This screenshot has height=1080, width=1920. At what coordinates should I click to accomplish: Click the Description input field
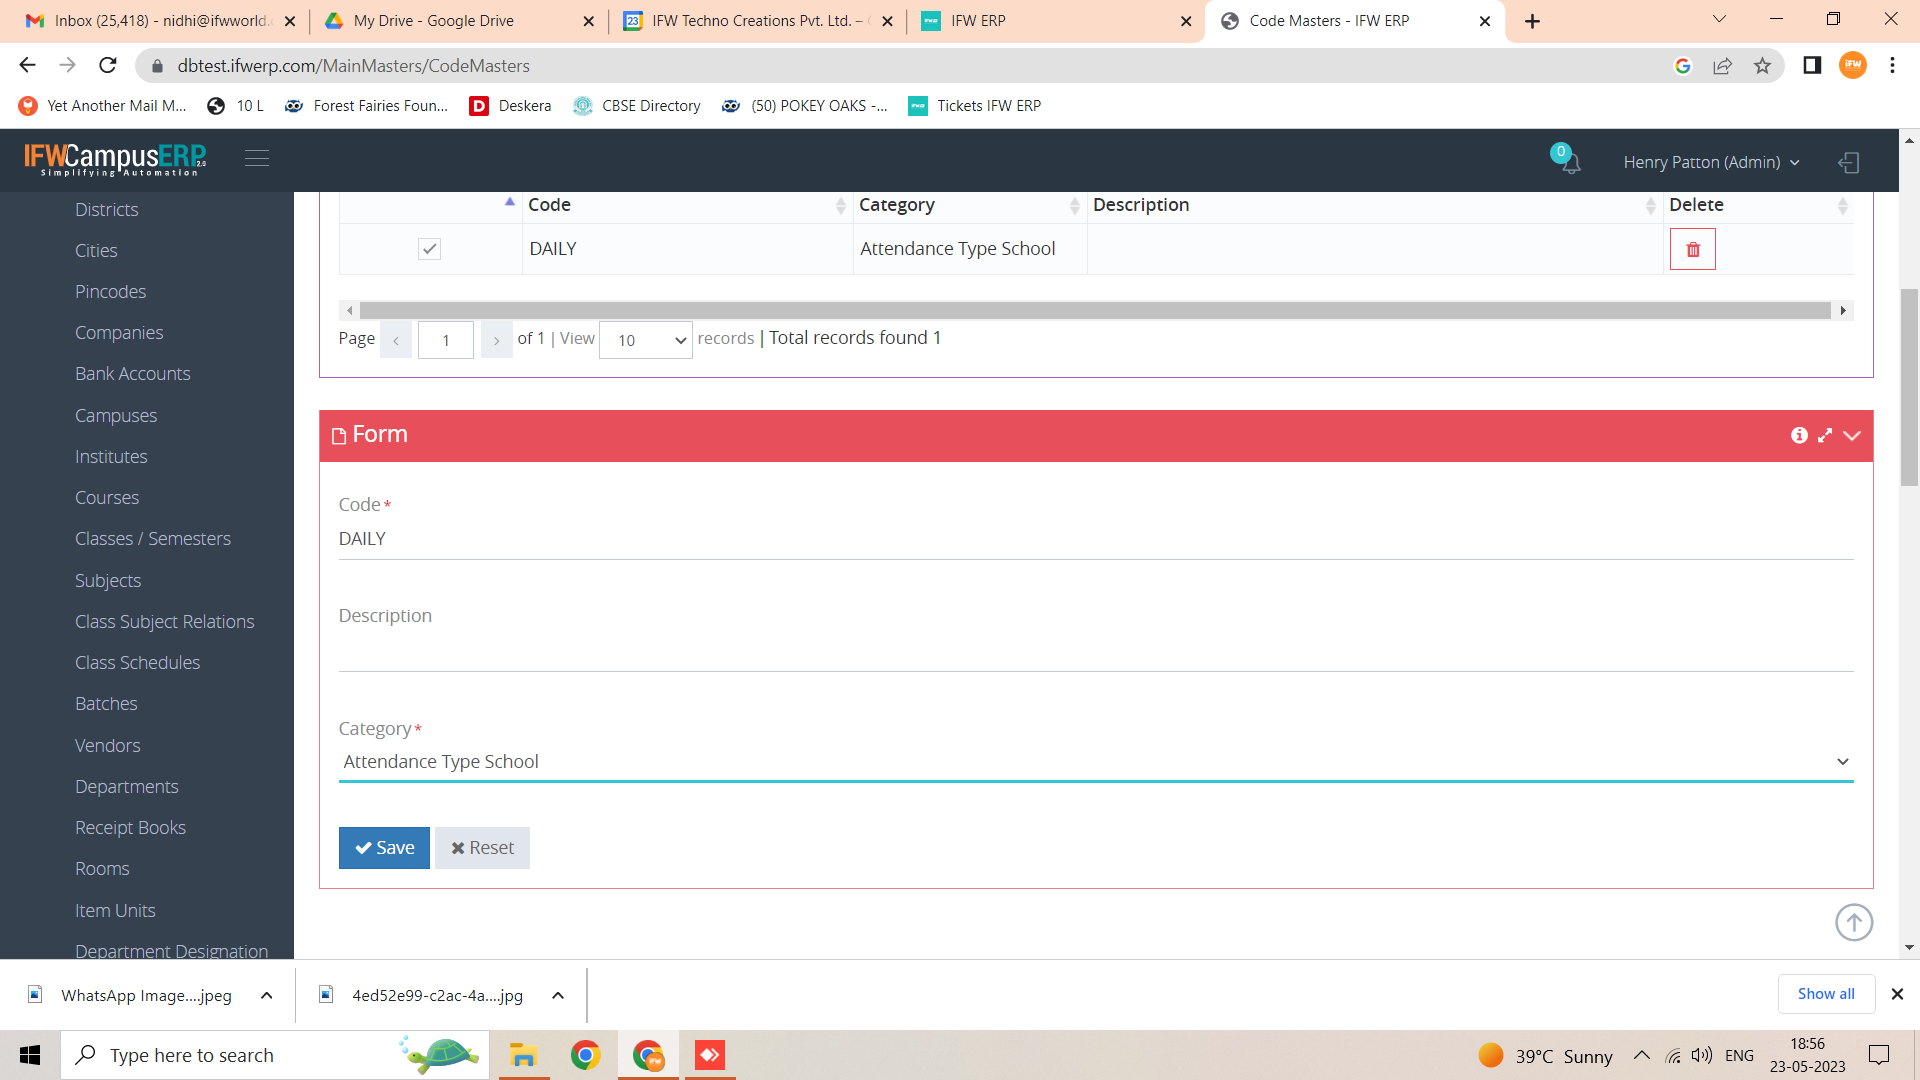tap(1096, 651)
